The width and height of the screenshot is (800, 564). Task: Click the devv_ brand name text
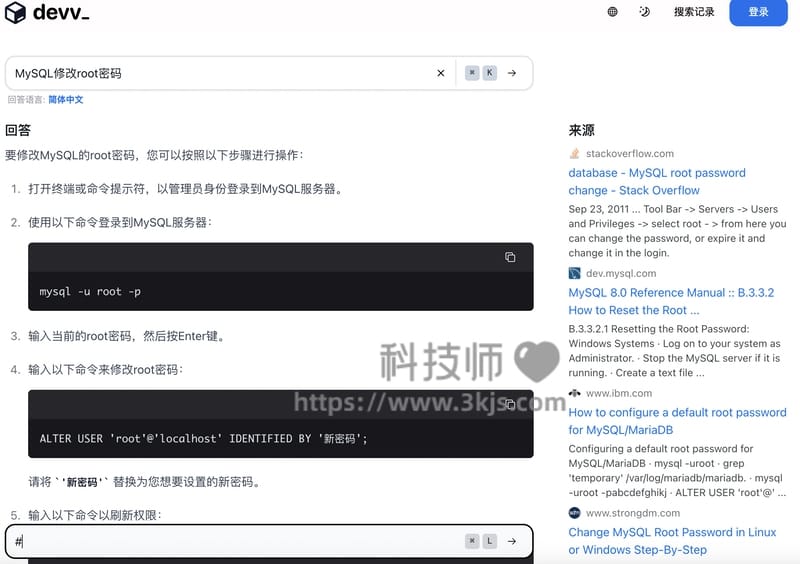[x=61, y=12]
